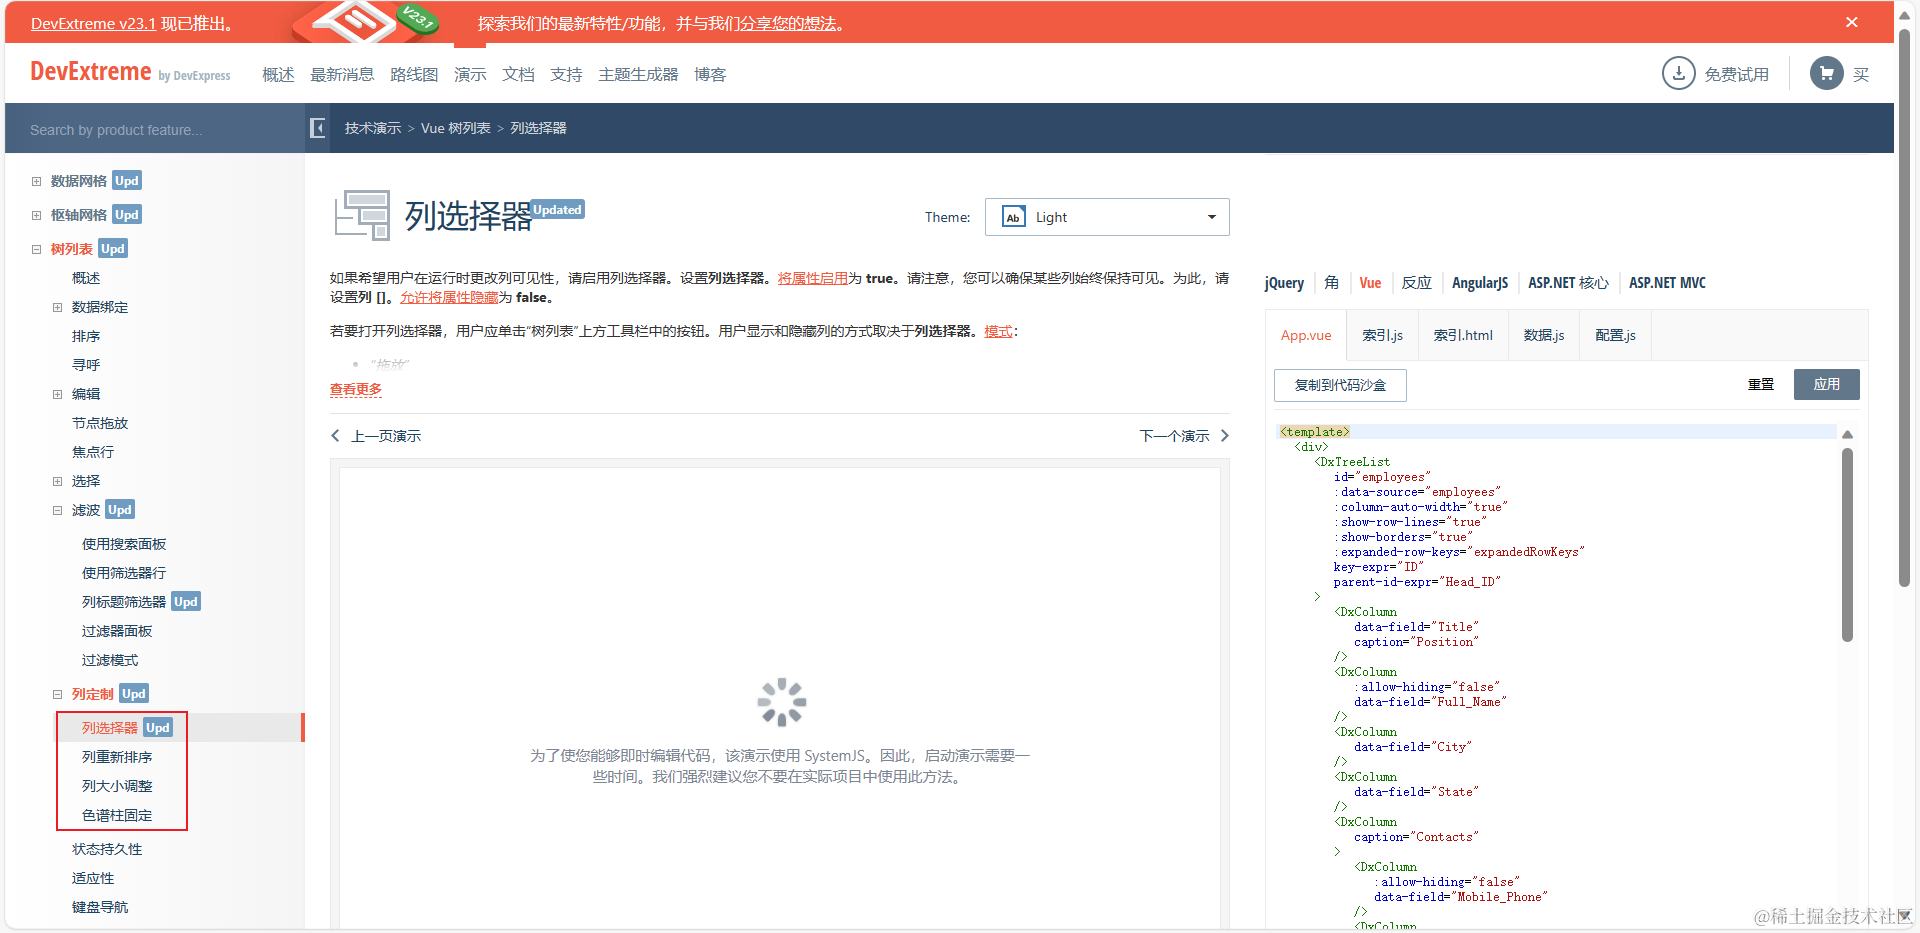Collapse the 树列表 tree node
The width and height of the screenshot is (1920, 933).
(x=36, y=249)
